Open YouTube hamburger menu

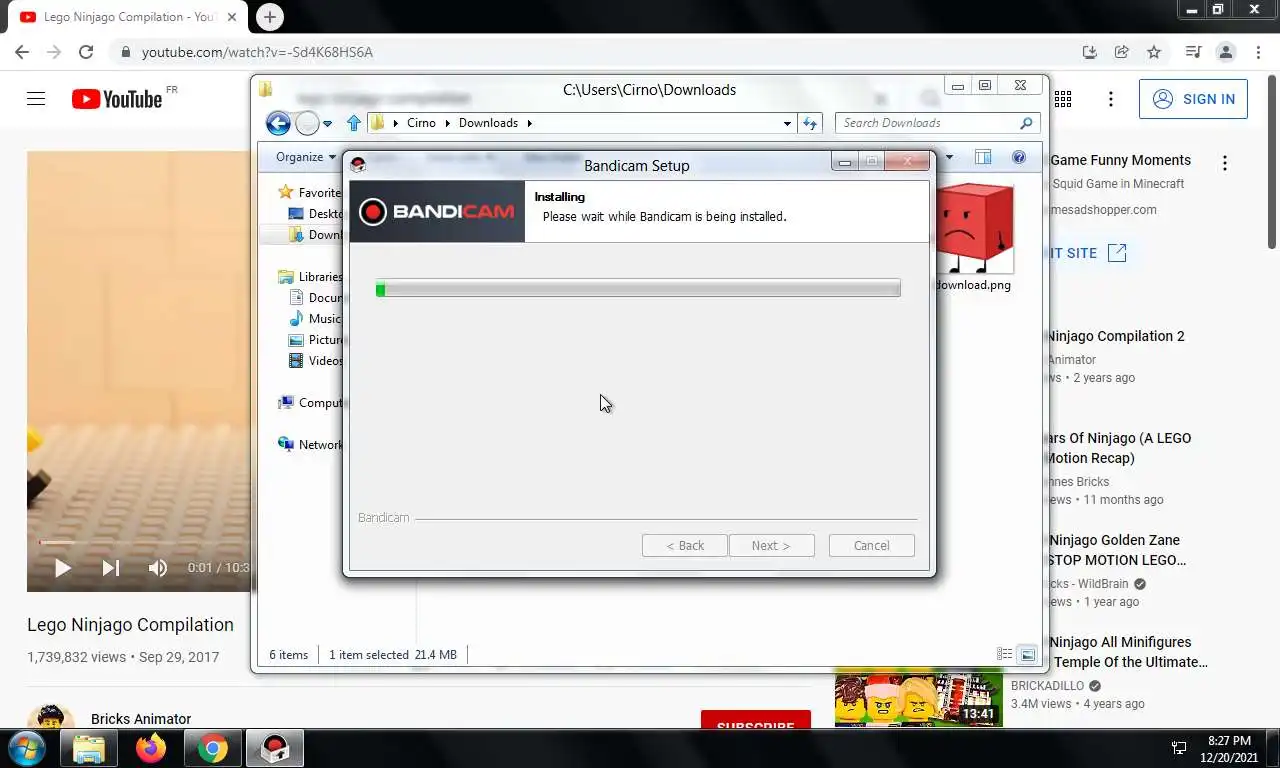click(36, 99)
